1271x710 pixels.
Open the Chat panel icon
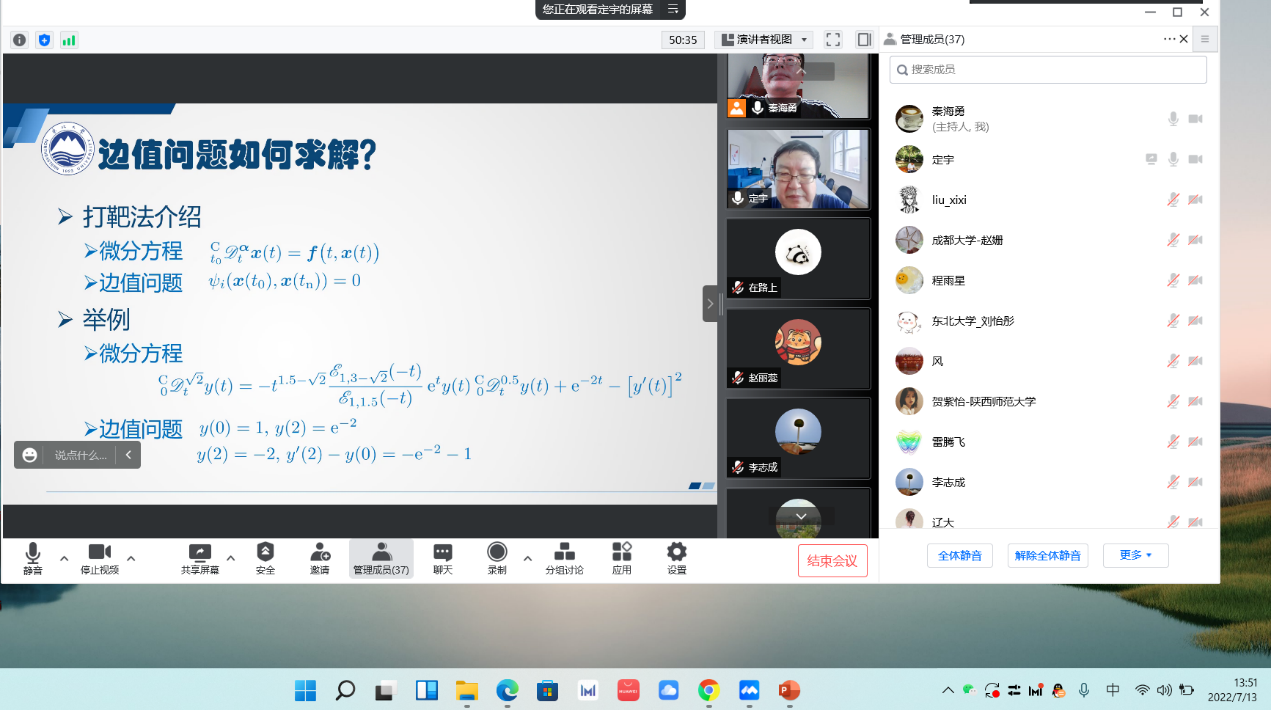tap(442, 553)
